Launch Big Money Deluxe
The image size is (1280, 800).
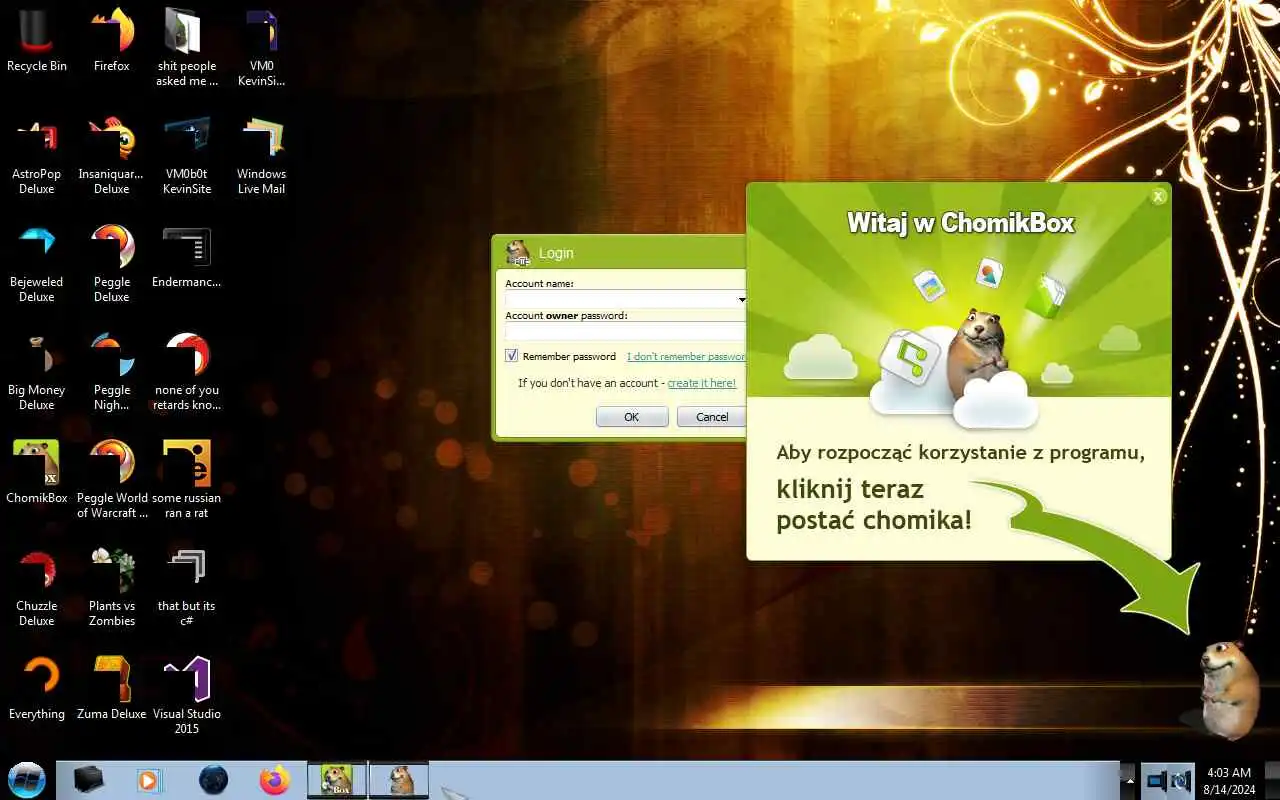tap(37, 371)
